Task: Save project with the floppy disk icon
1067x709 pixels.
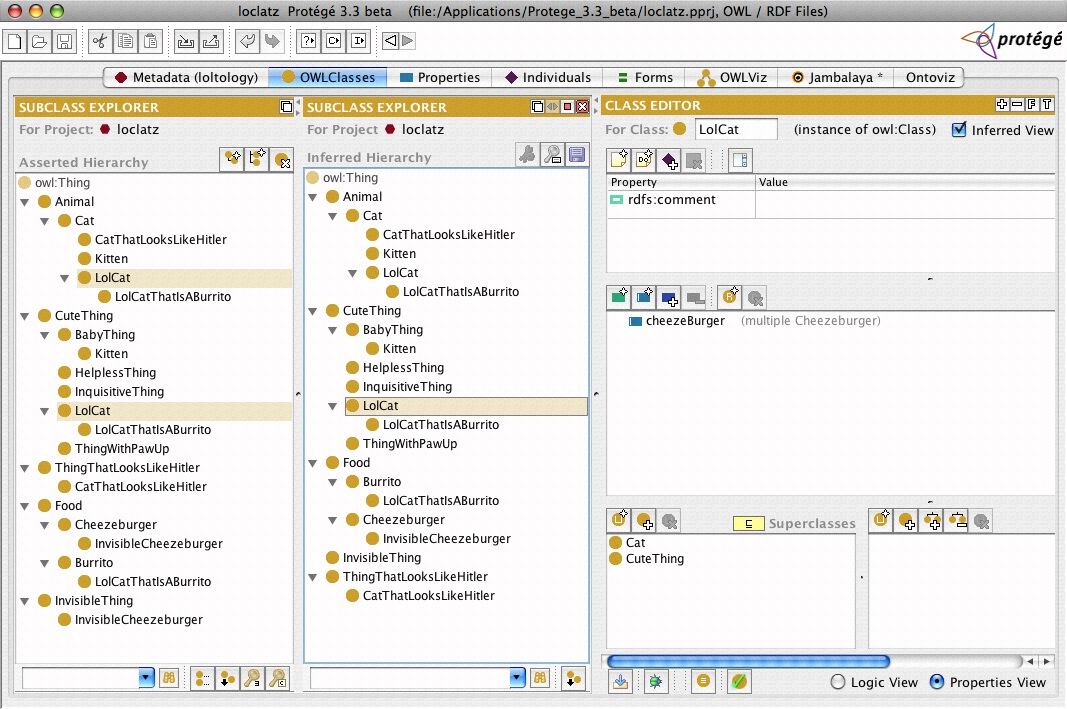Action: point(64,41)
